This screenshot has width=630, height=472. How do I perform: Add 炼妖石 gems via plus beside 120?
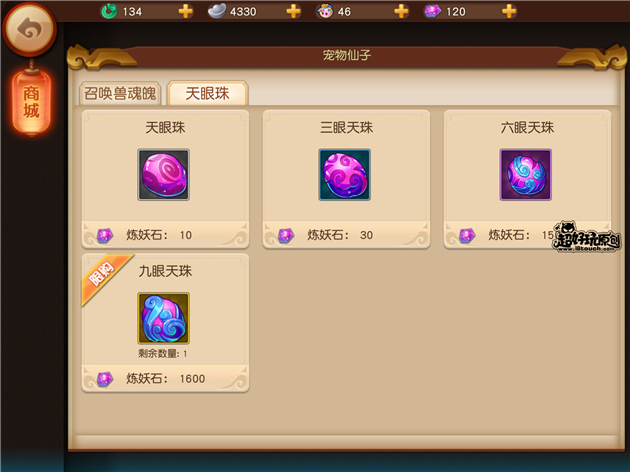click(x=509, y=11)
